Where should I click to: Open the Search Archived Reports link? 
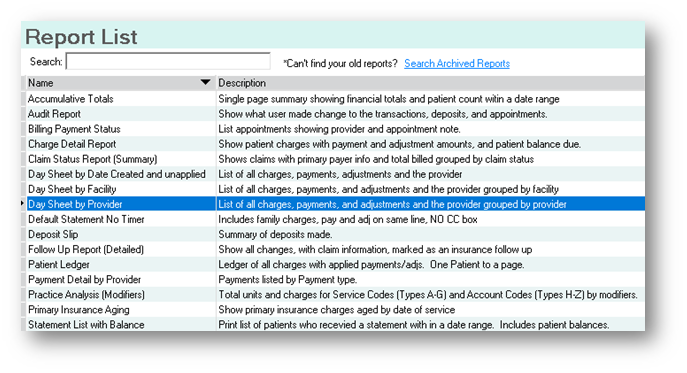[x=457, y=64]
